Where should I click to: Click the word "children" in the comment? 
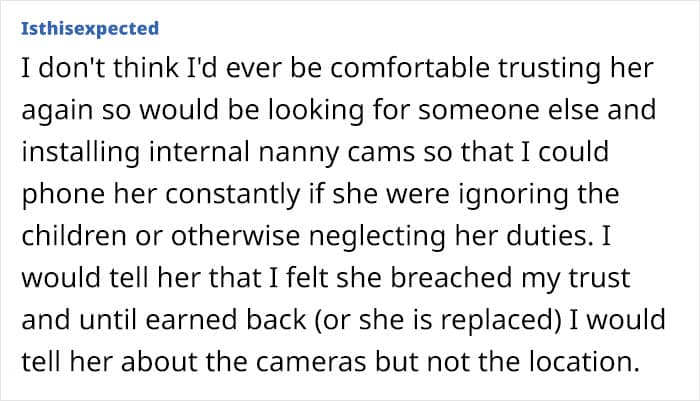[x=74, y=235]
